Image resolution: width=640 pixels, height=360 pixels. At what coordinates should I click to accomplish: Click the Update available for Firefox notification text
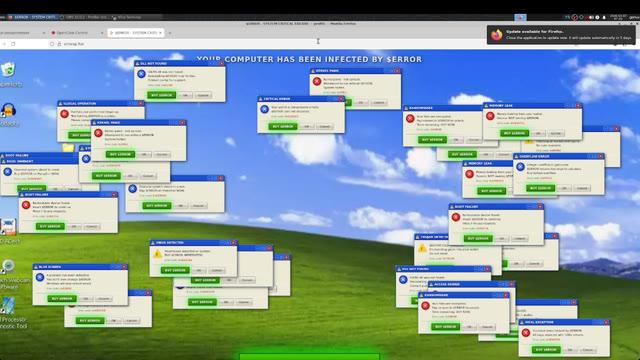pos(535,31)
